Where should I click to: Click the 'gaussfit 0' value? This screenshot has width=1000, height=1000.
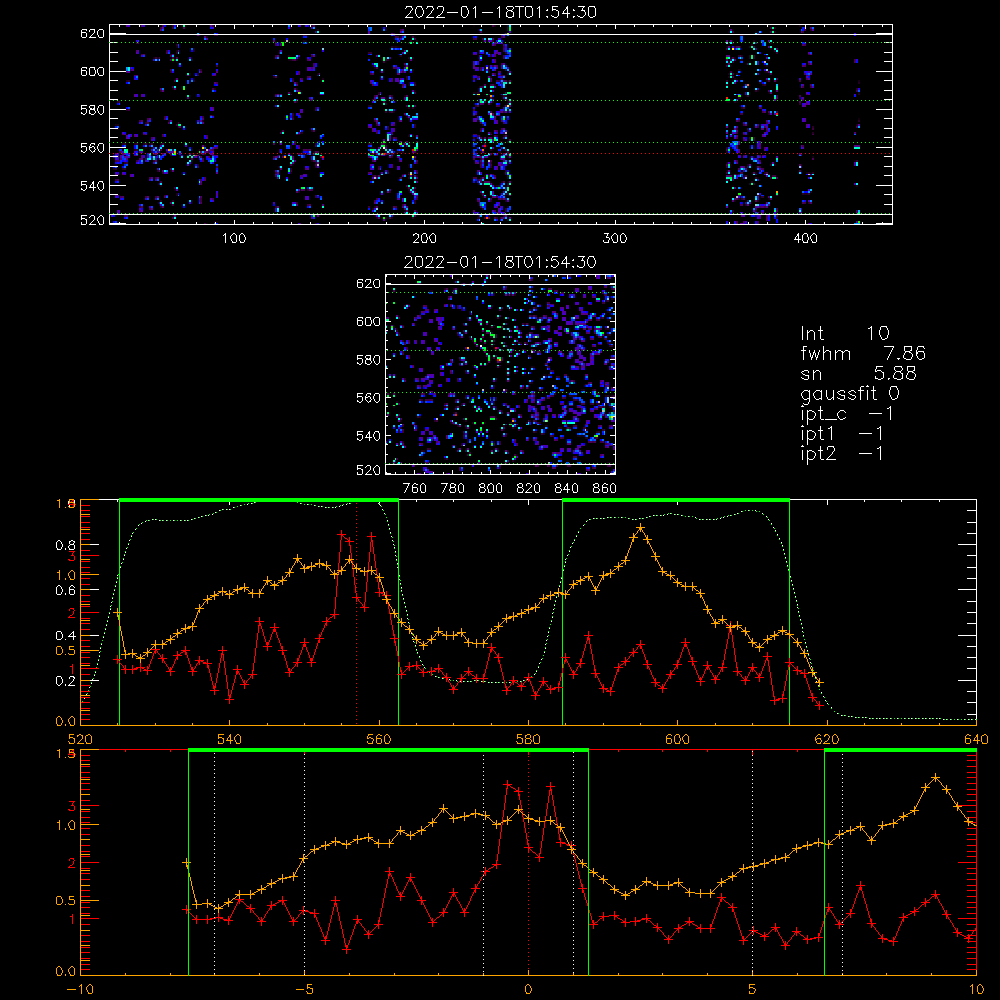(850, 393)
